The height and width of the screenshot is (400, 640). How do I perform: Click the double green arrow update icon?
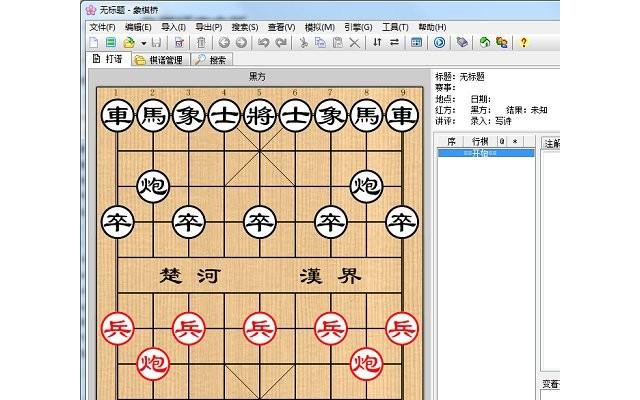point(502,42)
